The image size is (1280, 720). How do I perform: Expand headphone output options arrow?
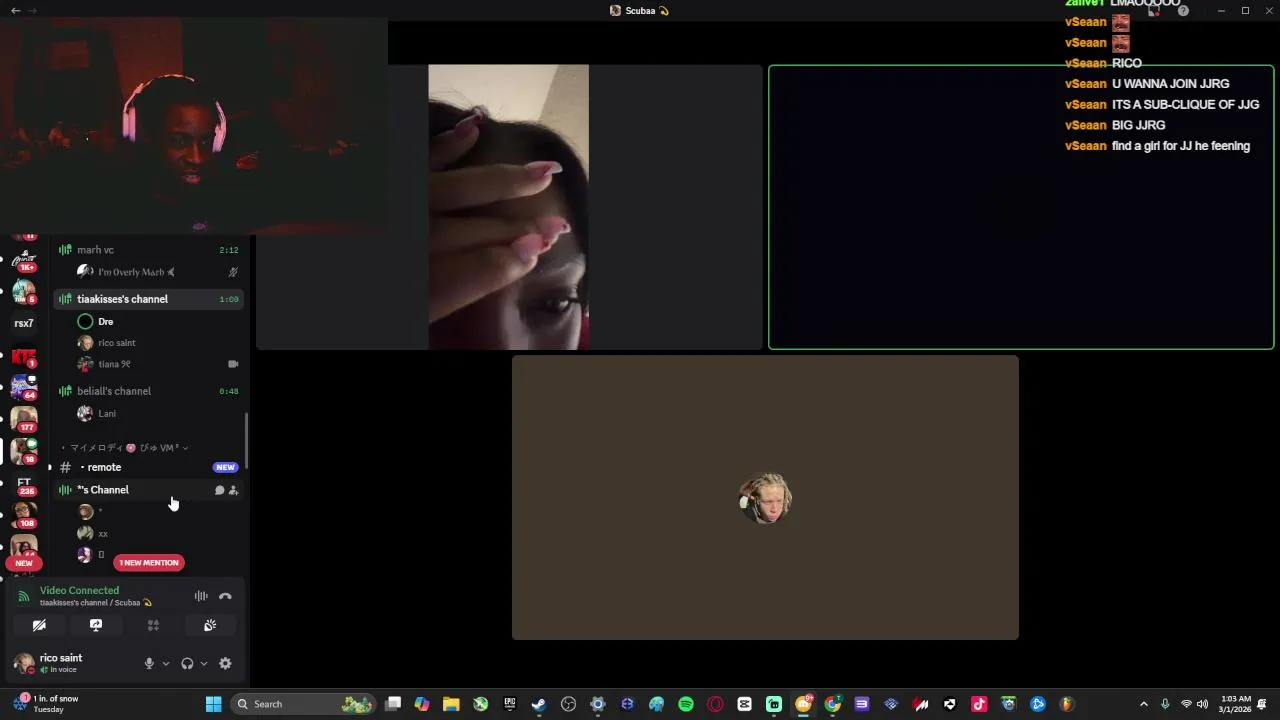click(204, 663)
